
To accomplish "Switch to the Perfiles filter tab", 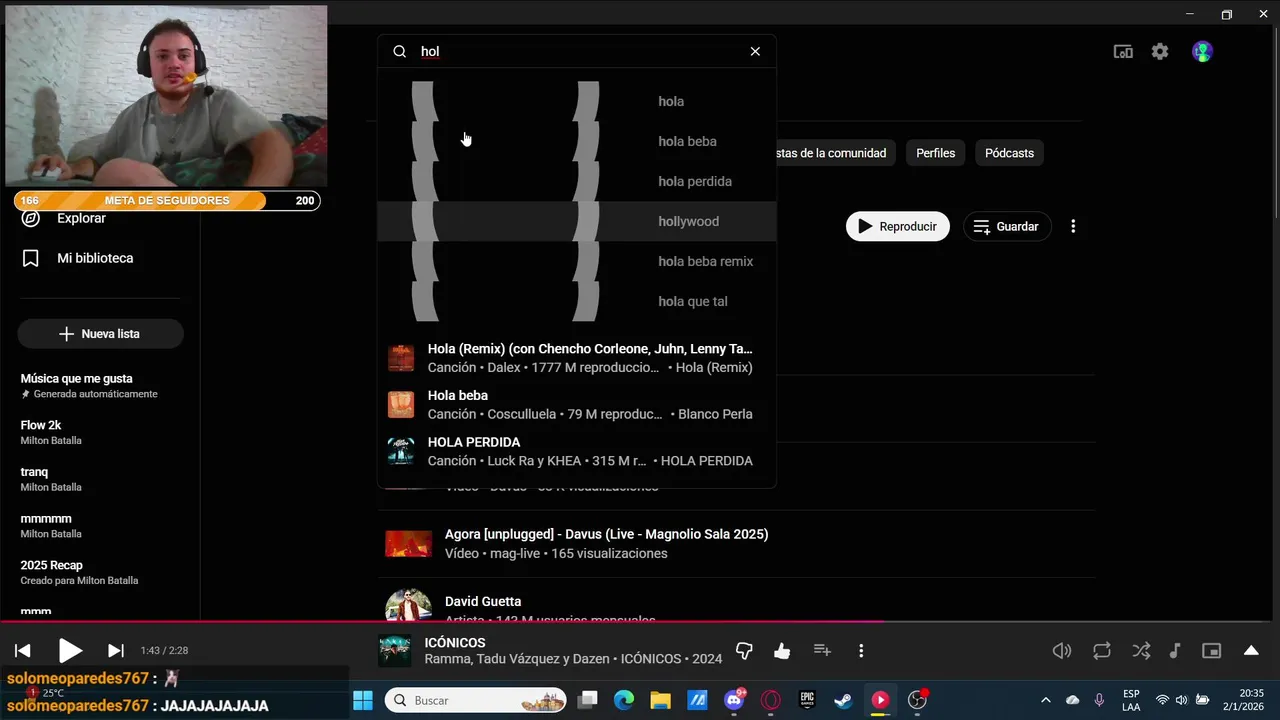I will point(936,153).
